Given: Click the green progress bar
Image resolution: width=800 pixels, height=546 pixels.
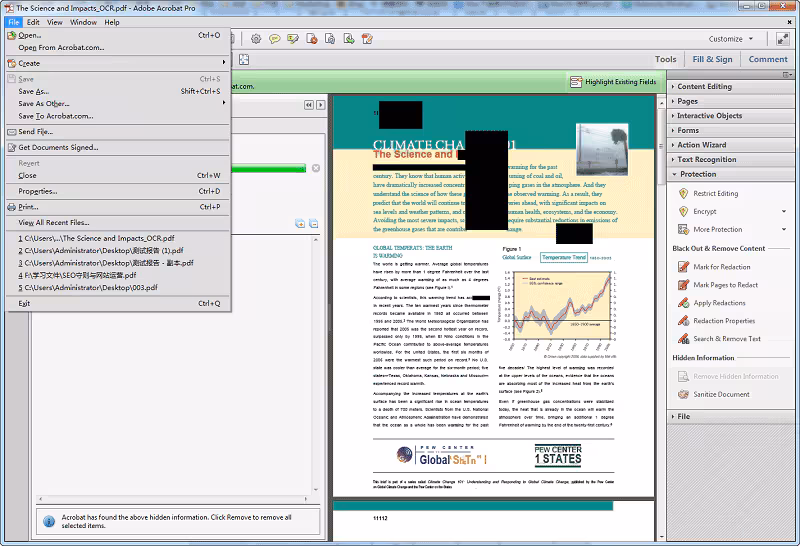Looking at the screenshot, I should click(x=268, y=168).
